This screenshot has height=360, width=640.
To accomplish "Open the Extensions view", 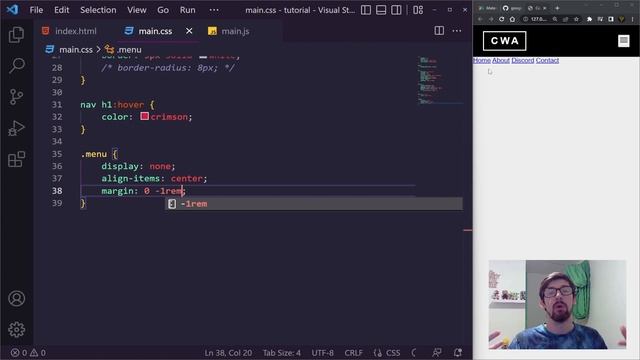I will tap(16, 159).
